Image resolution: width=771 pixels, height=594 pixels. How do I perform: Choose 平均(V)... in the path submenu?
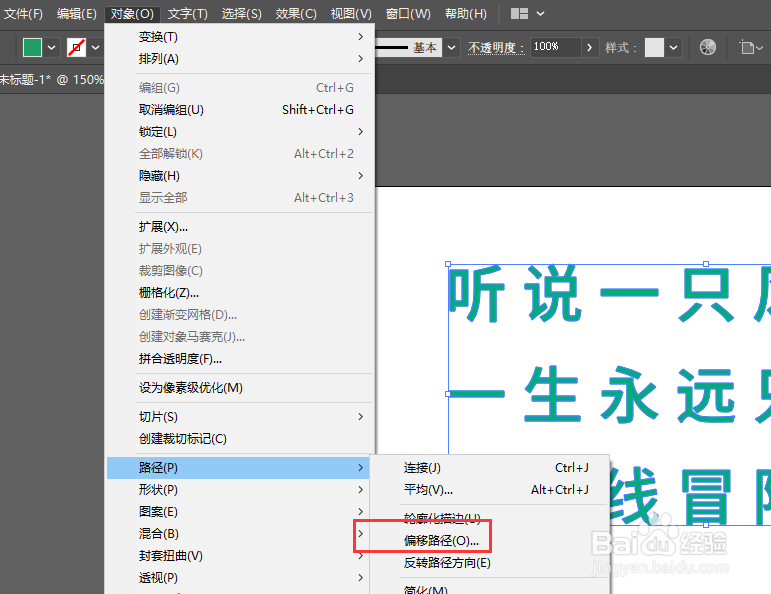(492, 490)
